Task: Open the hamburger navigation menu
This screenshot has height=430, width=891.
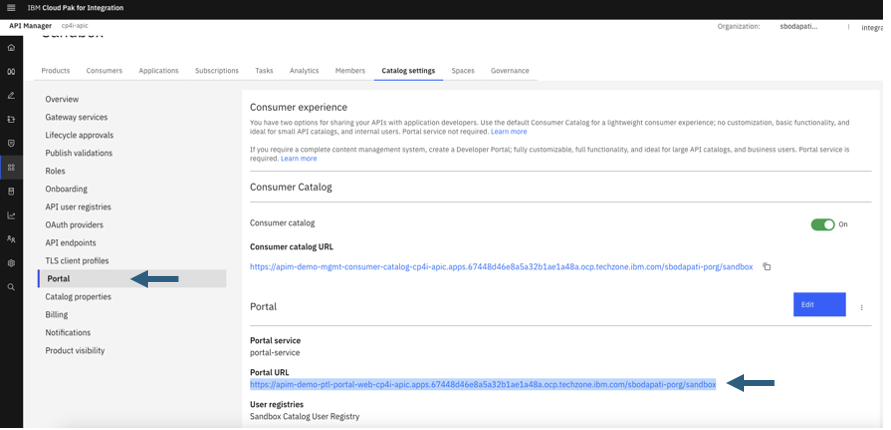Action: (x=11, y=8)
